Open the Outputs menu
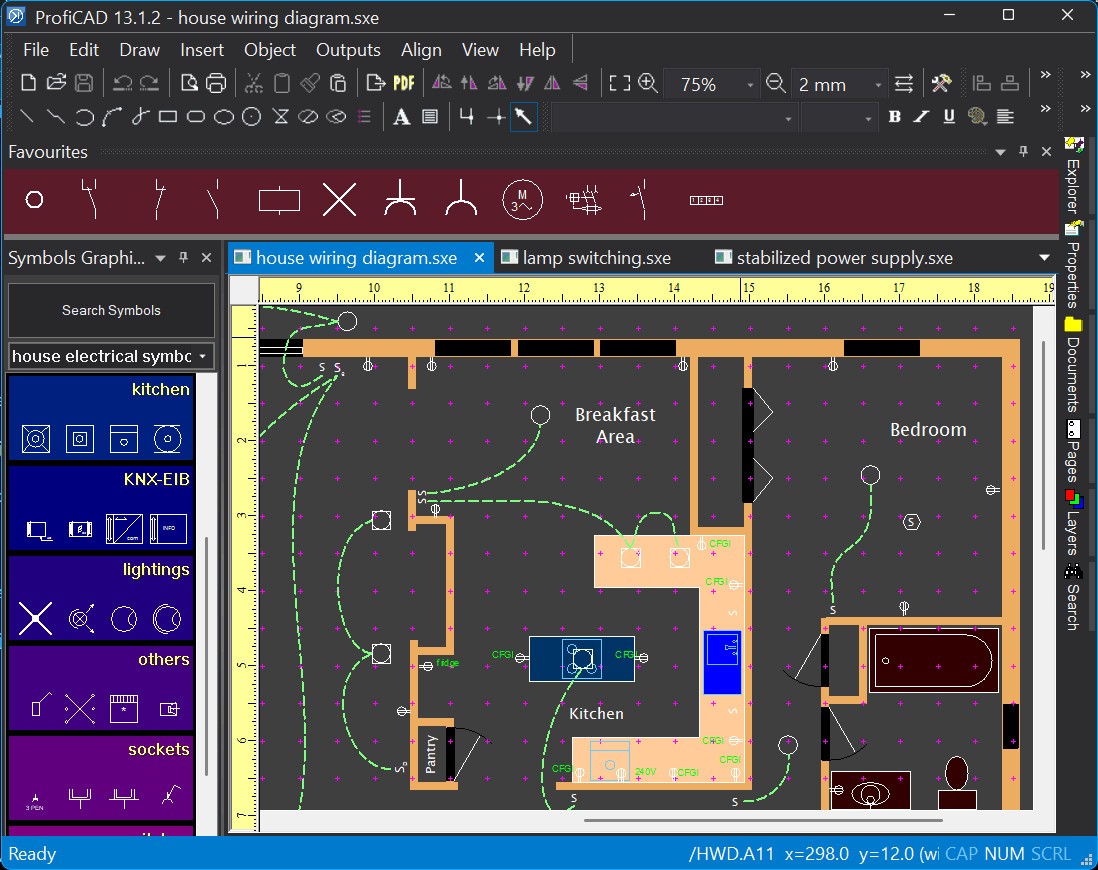Screen dimensions: 1098x870 (x=348, y=50)
